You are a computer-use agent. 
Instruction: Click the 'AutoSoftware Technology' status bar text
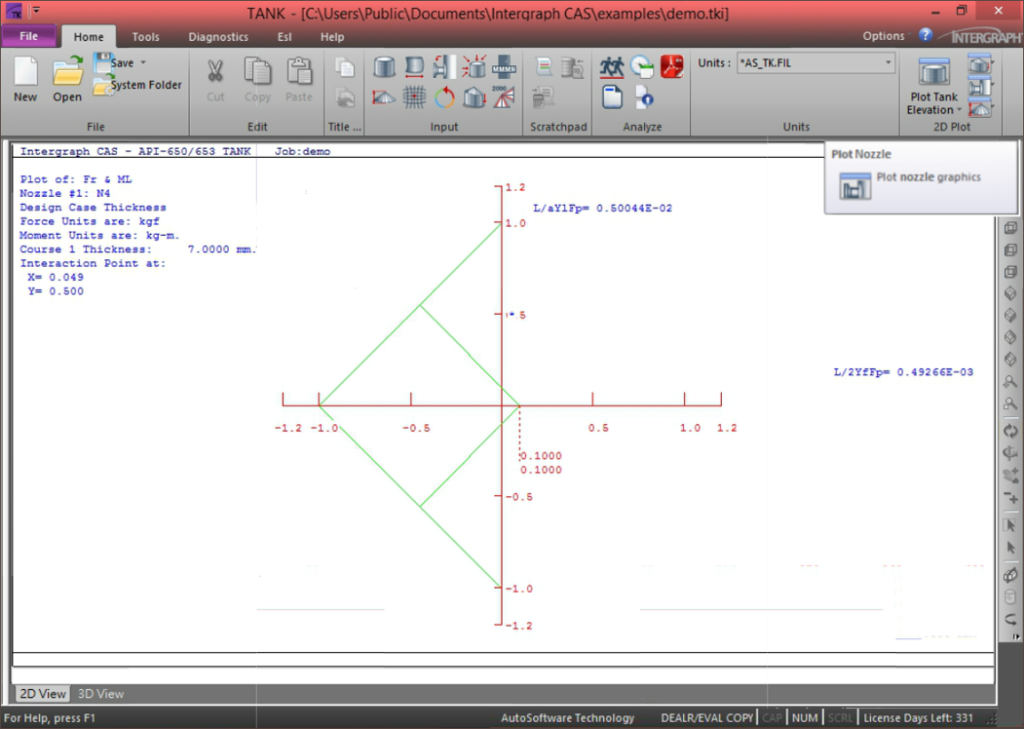568,718
